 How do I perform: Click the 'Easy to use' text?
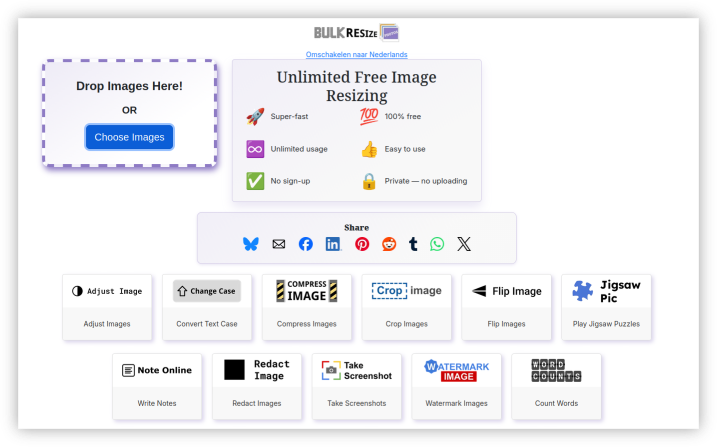(x=405, y=149)
